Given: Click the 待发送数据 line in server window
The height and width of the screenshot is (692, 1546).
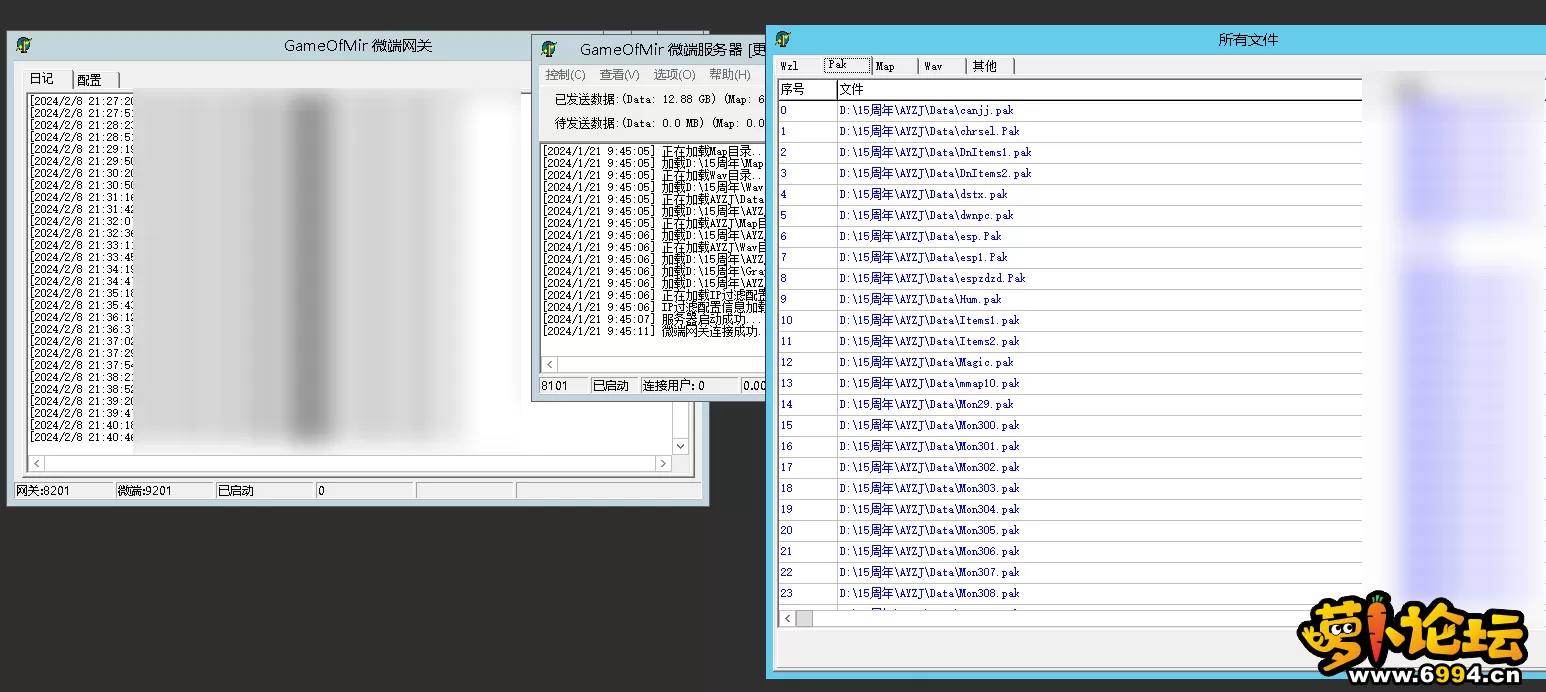Looking at the screenshot, I should point(660,123).
